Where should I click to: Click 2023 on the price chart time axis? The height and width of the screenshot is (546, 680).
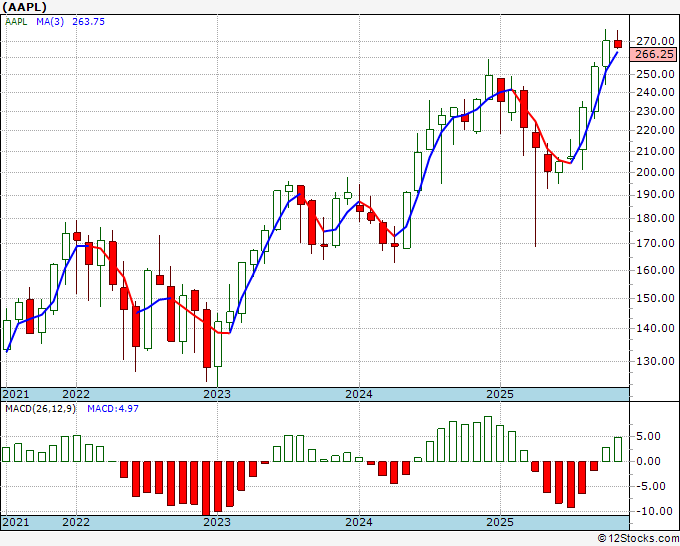[217, 394]
